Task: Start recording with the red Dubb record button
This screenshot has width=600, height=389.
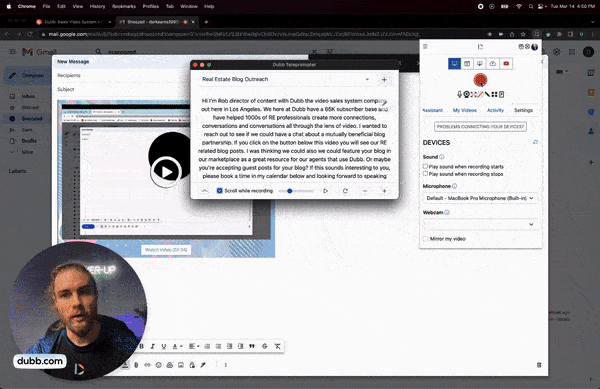Action: (x=480, y=80)
